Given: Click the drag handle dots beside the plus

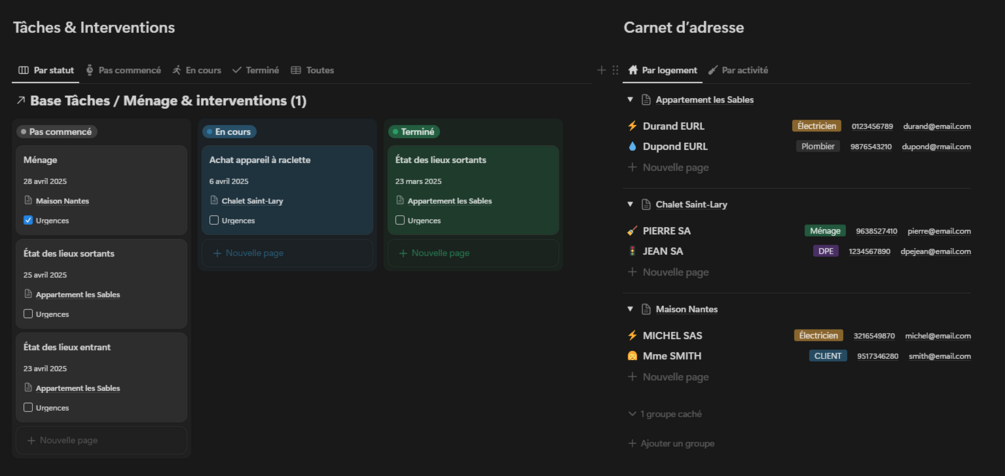Looking at the screenshot, I should (x=615, y=70).
